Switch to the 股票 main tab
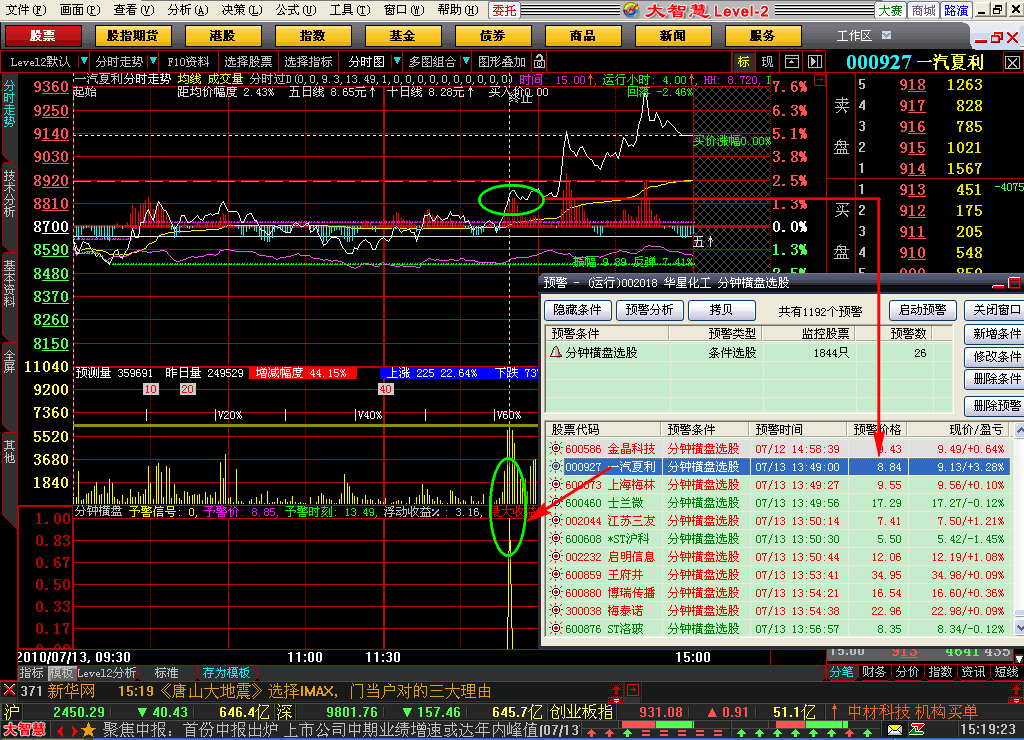This screenshot has width=1024, height=740. (x=42, y=36)
